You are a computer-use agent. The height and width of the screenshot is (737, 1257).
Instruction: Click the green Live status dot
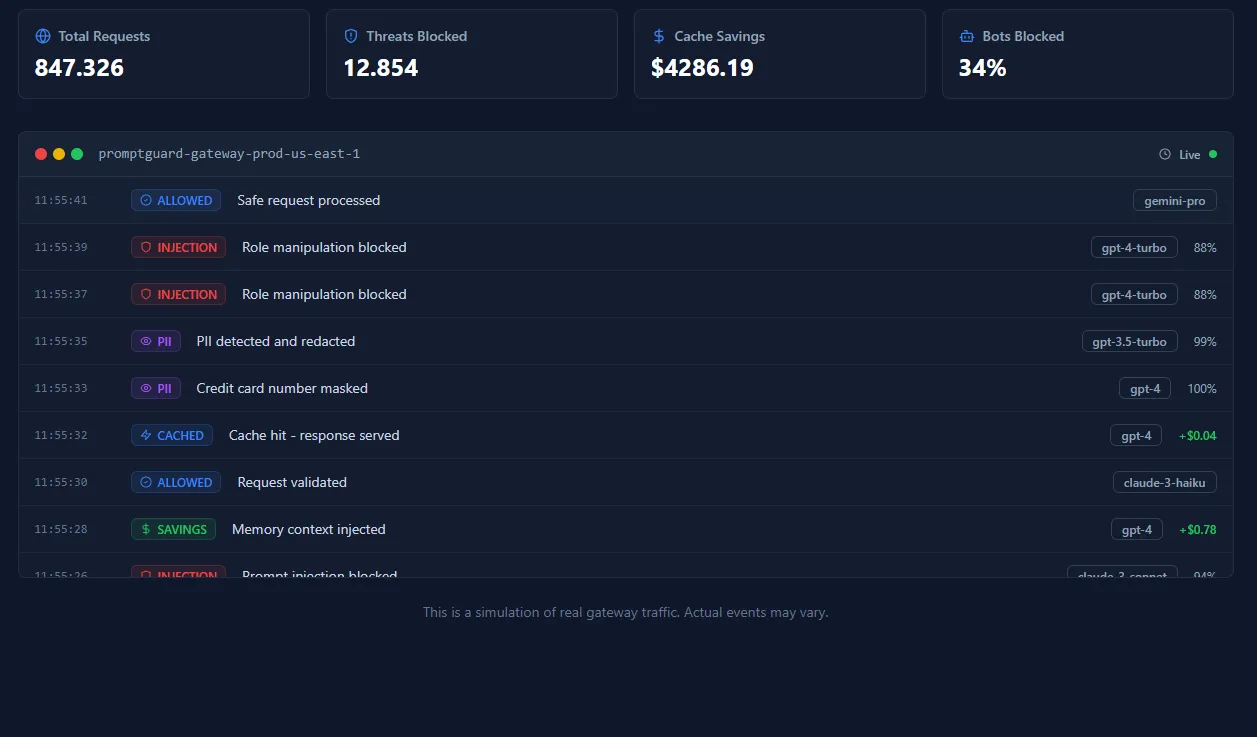pyautogui.click(x=1213, y=154)
